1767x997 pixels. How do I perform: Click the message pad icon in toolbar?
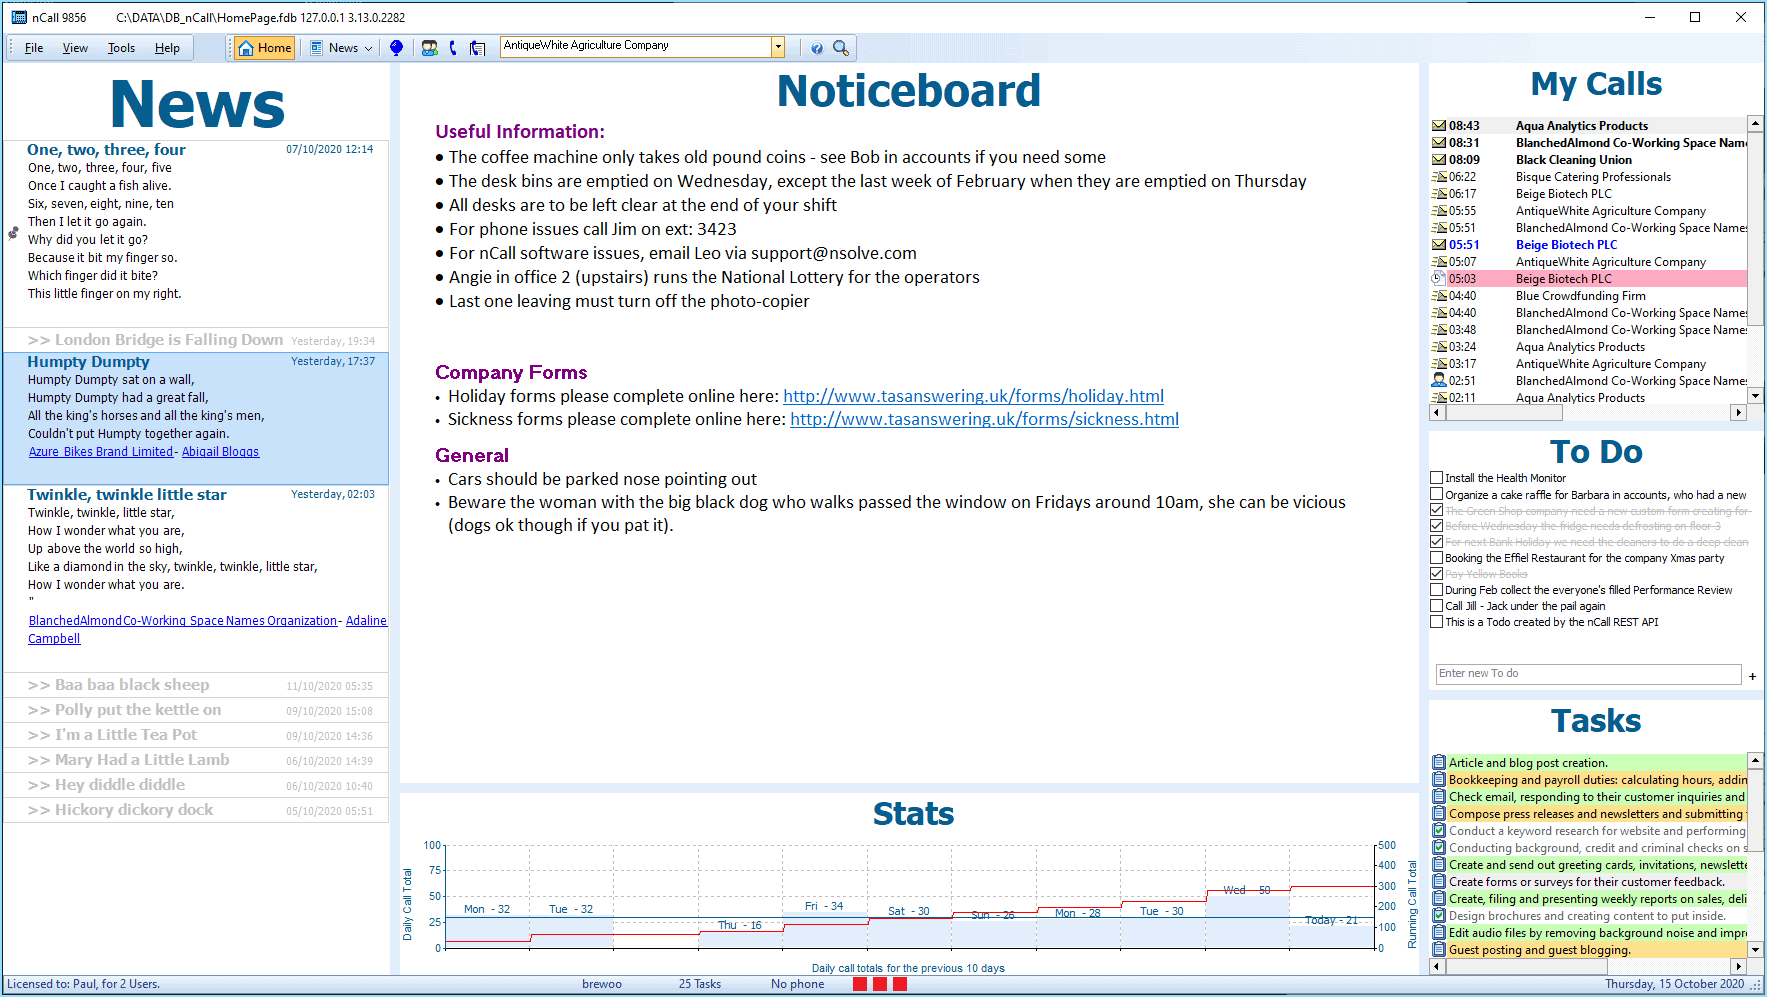pos(478,47)
